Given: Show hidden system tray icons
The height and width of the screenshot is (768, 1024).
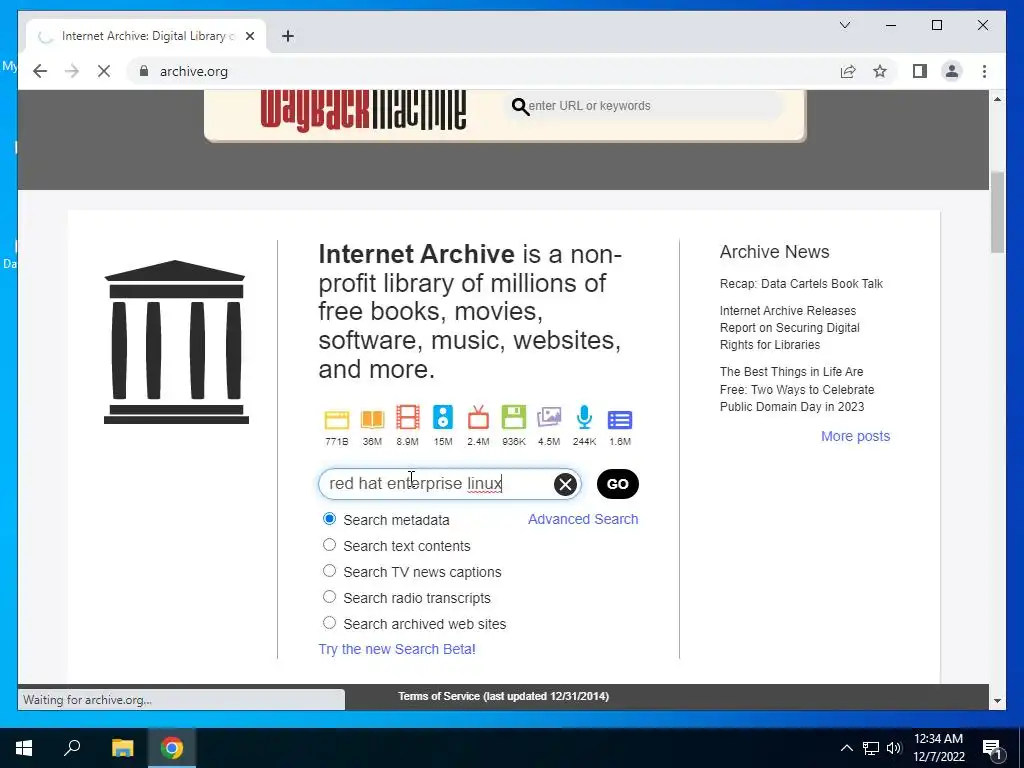Looking at the screenshot, I should tap(846, 748).
